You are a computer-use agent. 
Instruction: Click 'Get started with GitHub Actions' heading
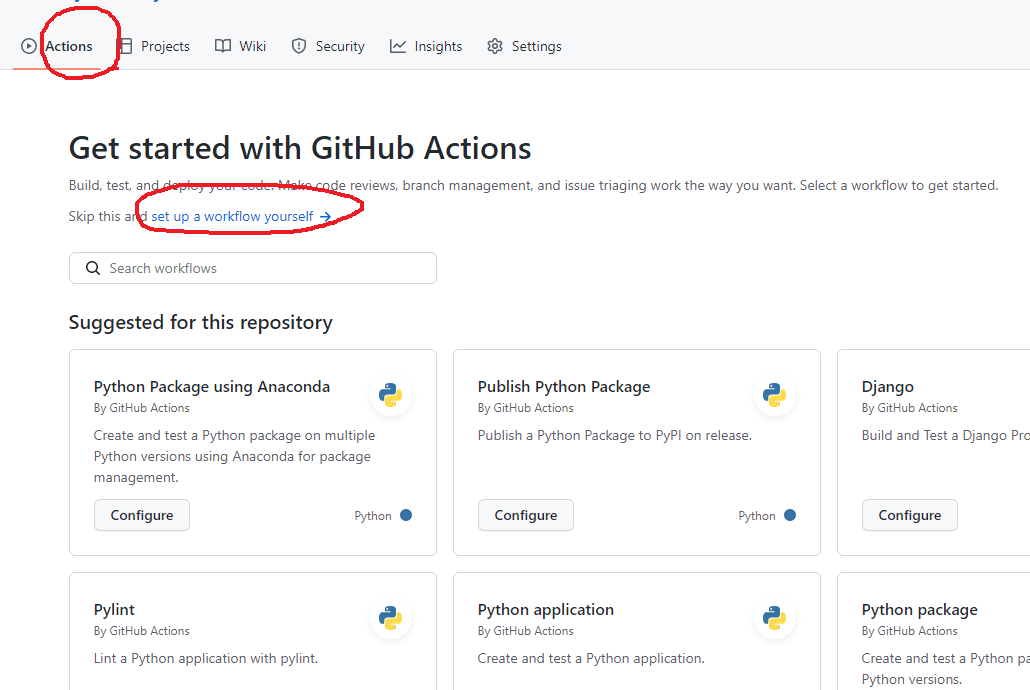[300, 148]
